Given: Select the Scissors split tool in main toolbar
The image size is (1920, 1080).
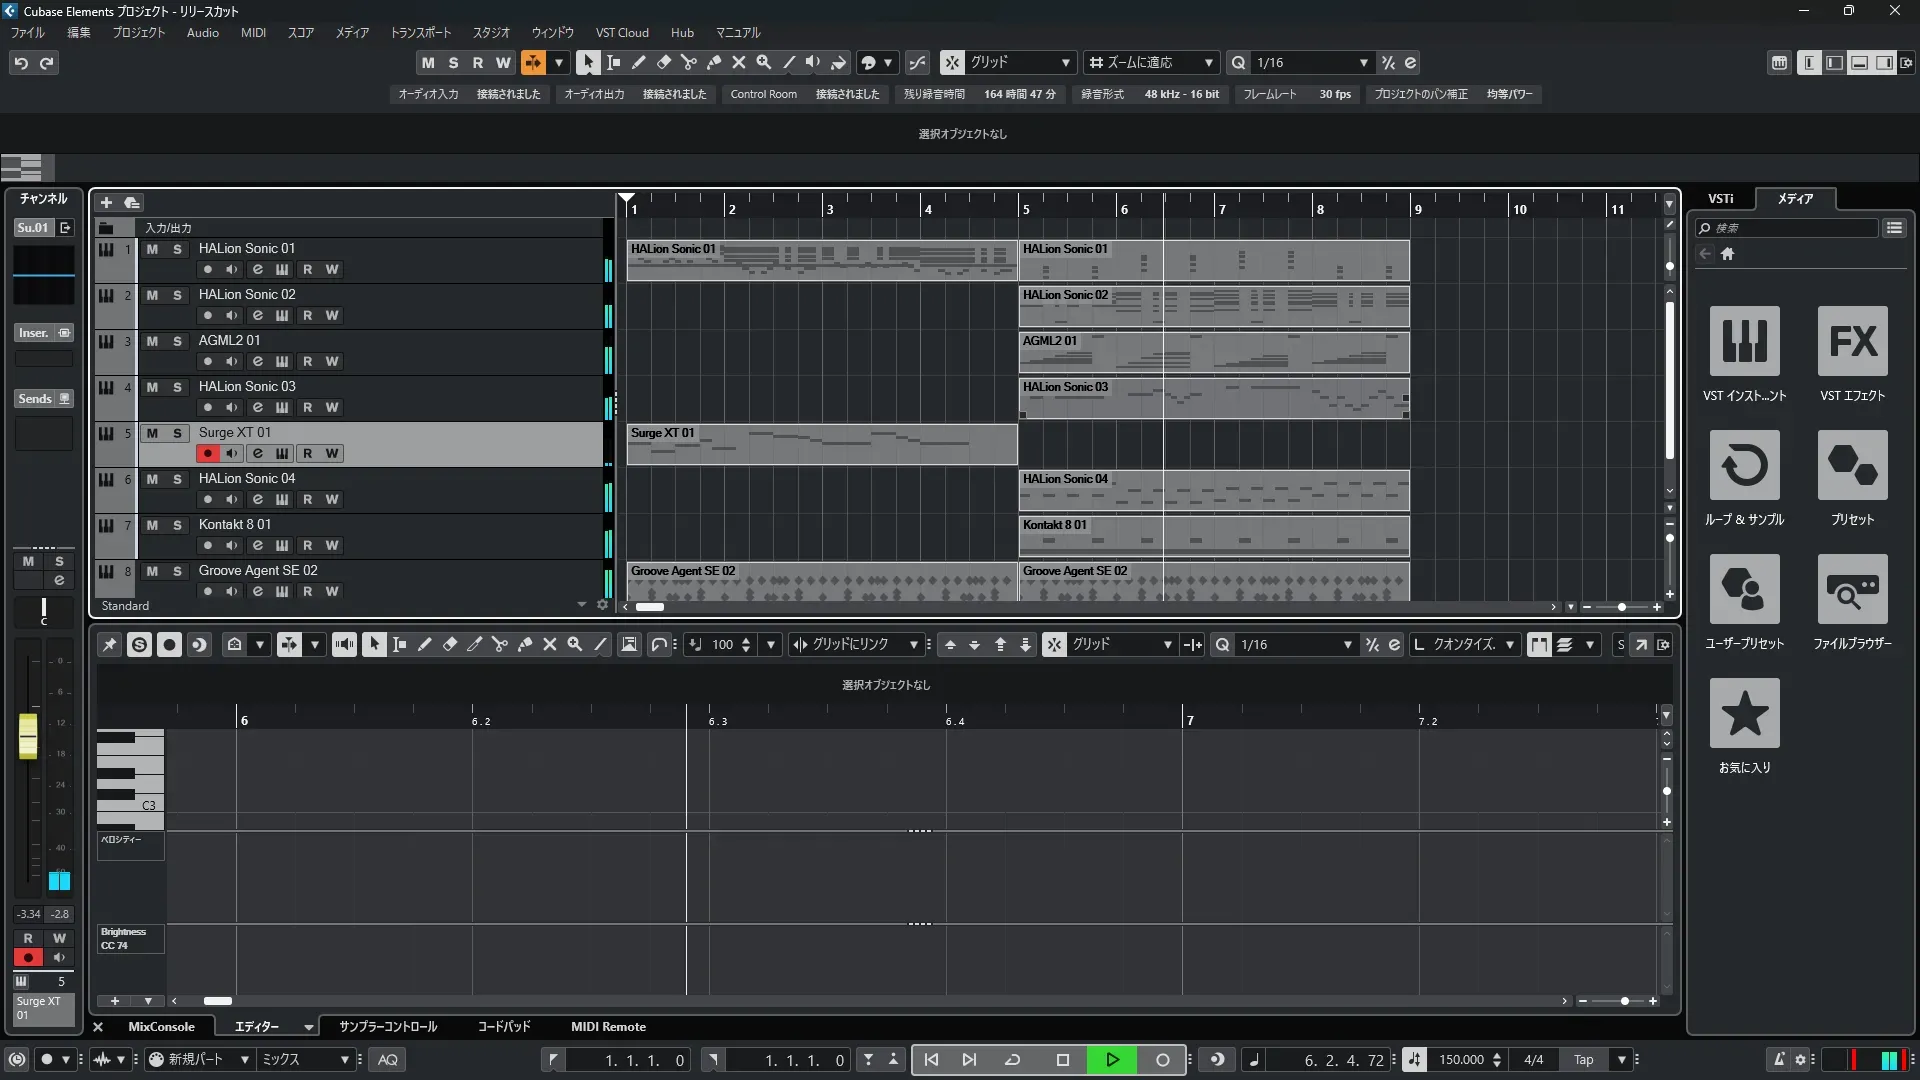Looking at the screenshot, I should 688,62.
